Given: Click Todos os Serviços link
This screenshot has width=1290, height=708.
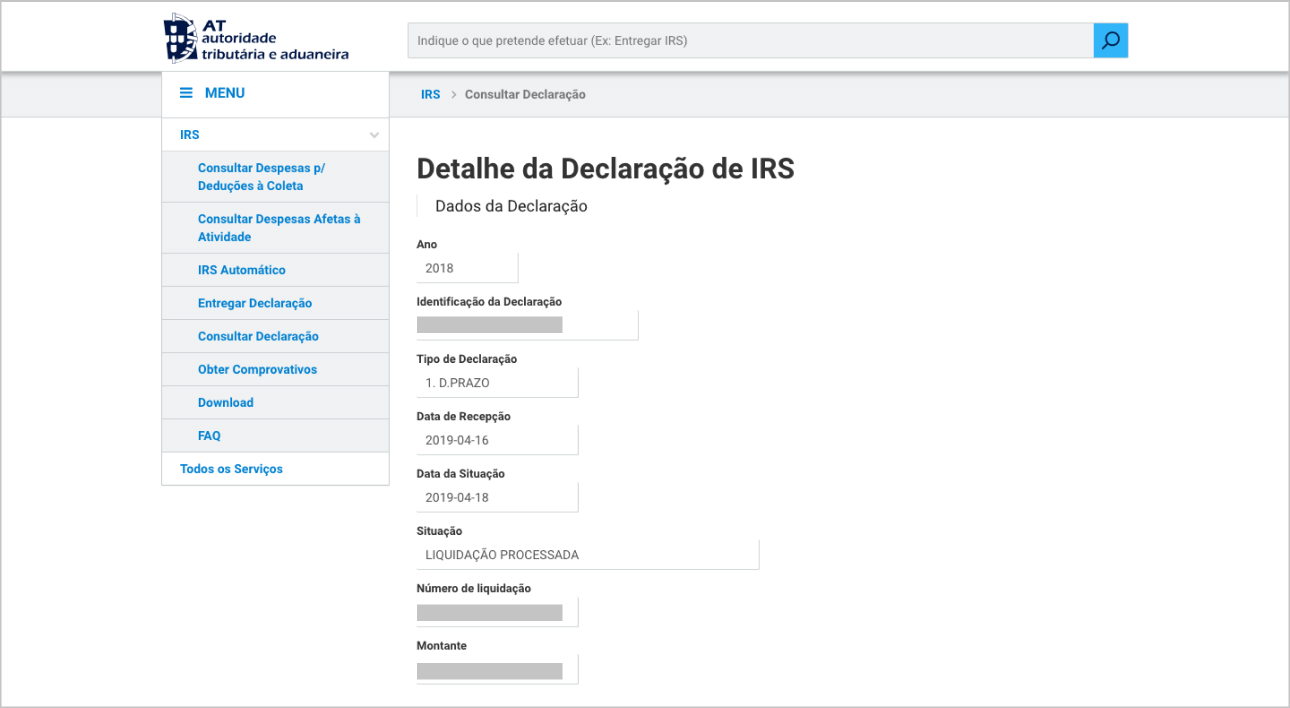Looking at the screenshot, I should (231, 468).
